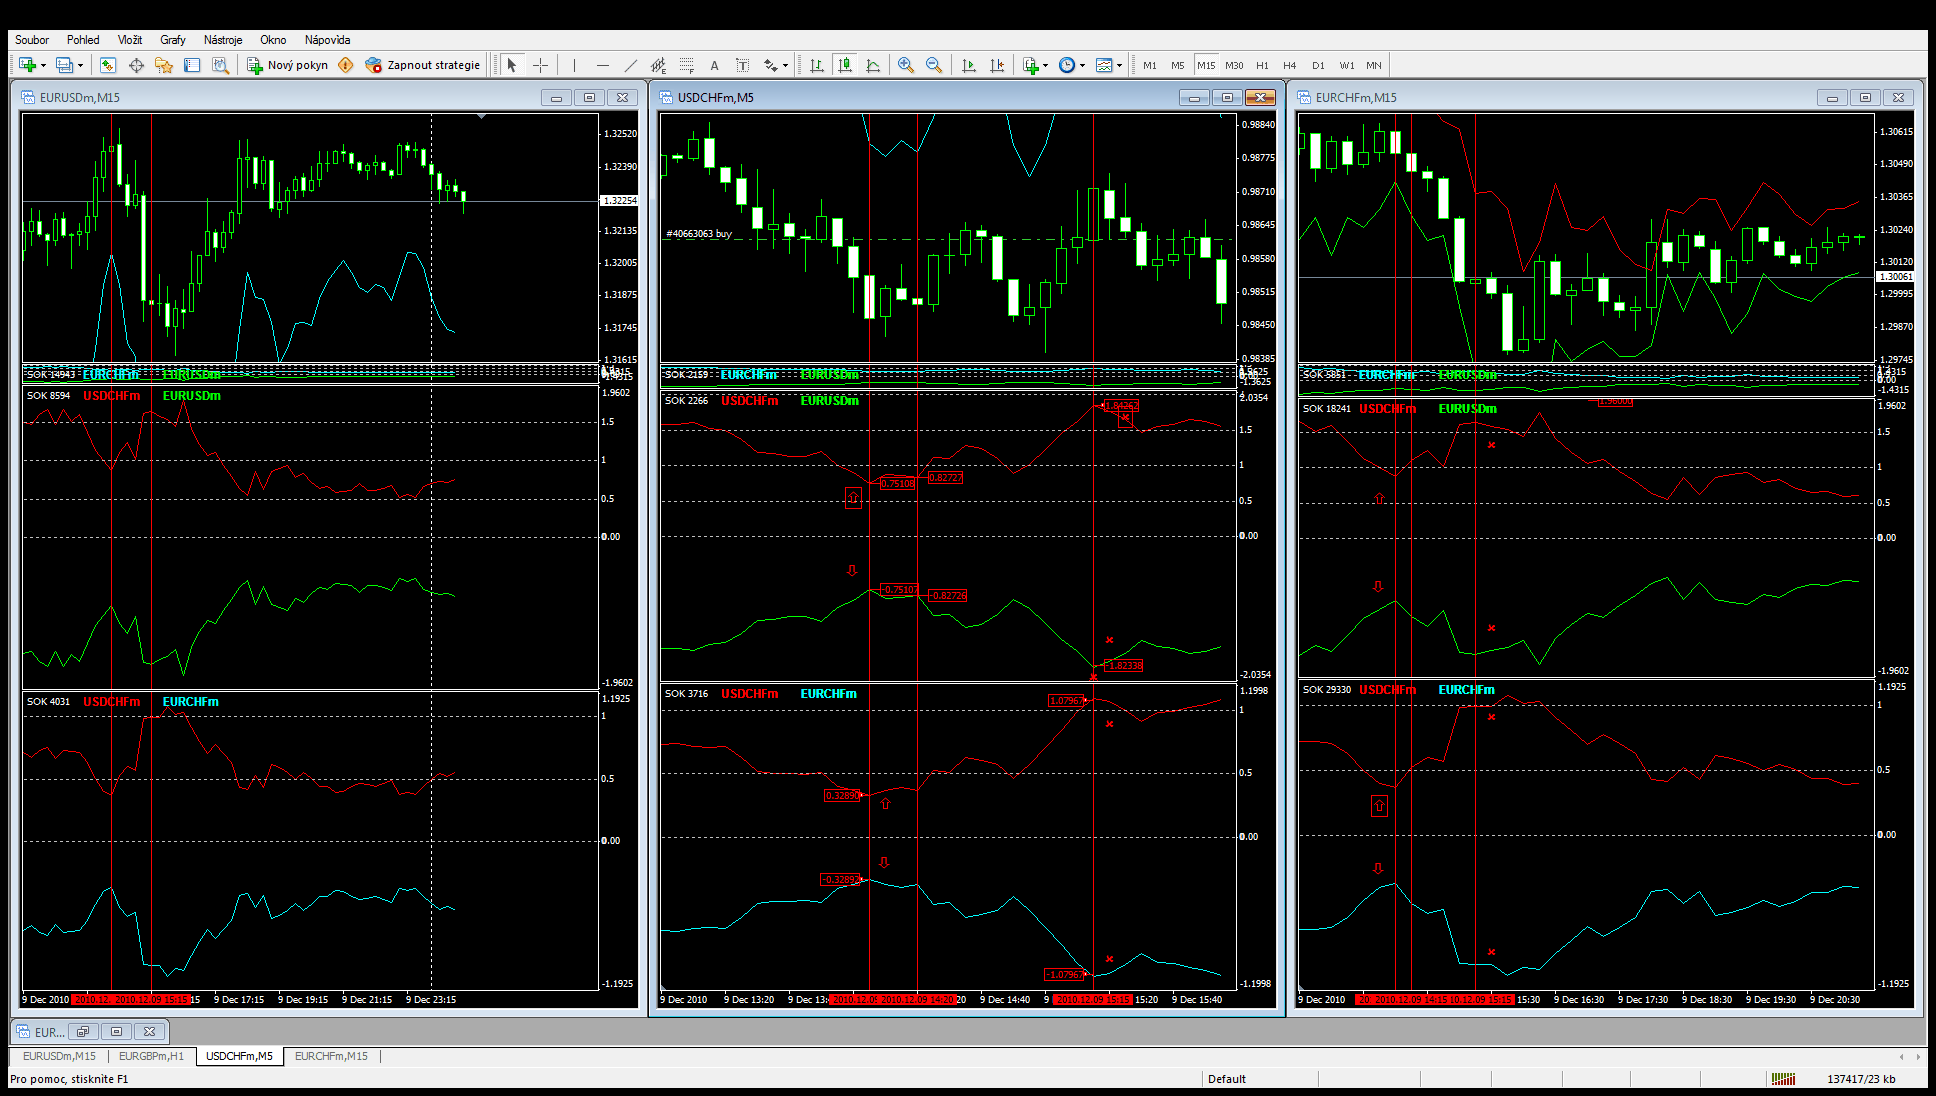Select the H4 timeframe button
Viewport: 1936px width, 1096px height.
[1290, 65]
